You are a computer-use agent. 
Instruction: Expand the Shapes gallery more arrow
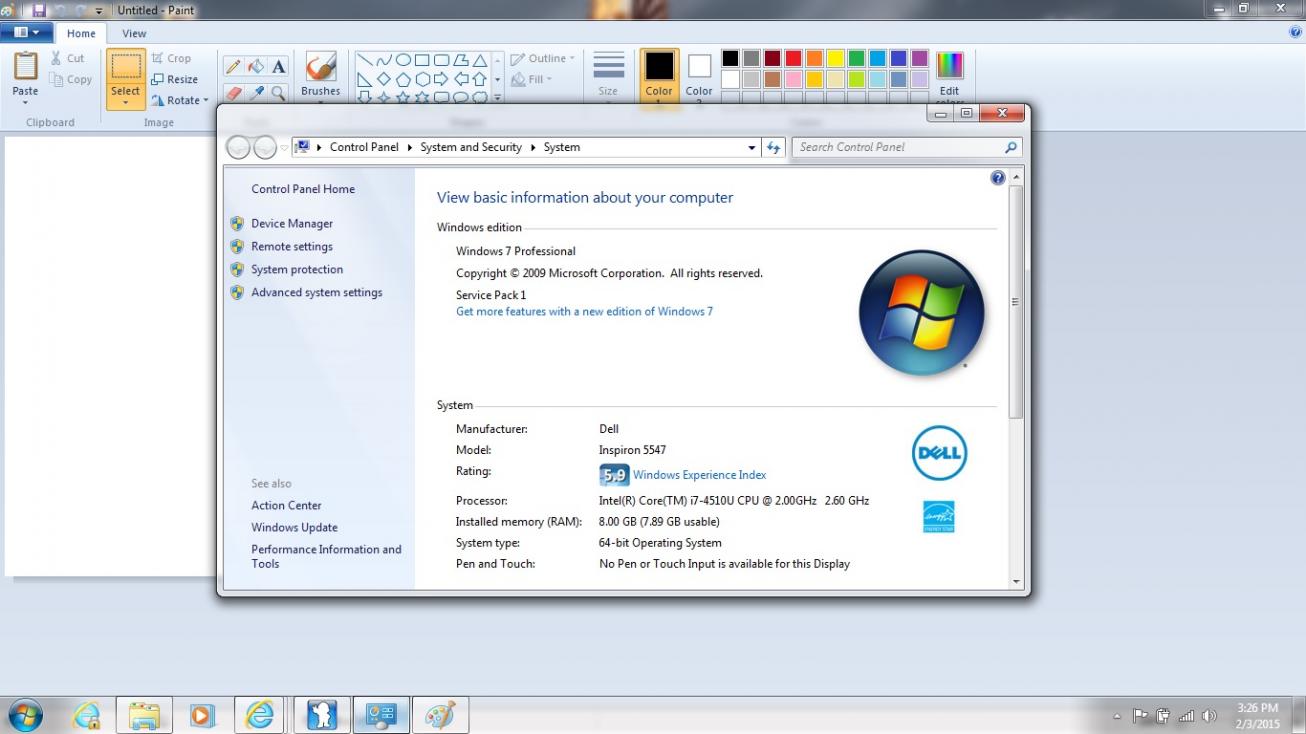497,97
